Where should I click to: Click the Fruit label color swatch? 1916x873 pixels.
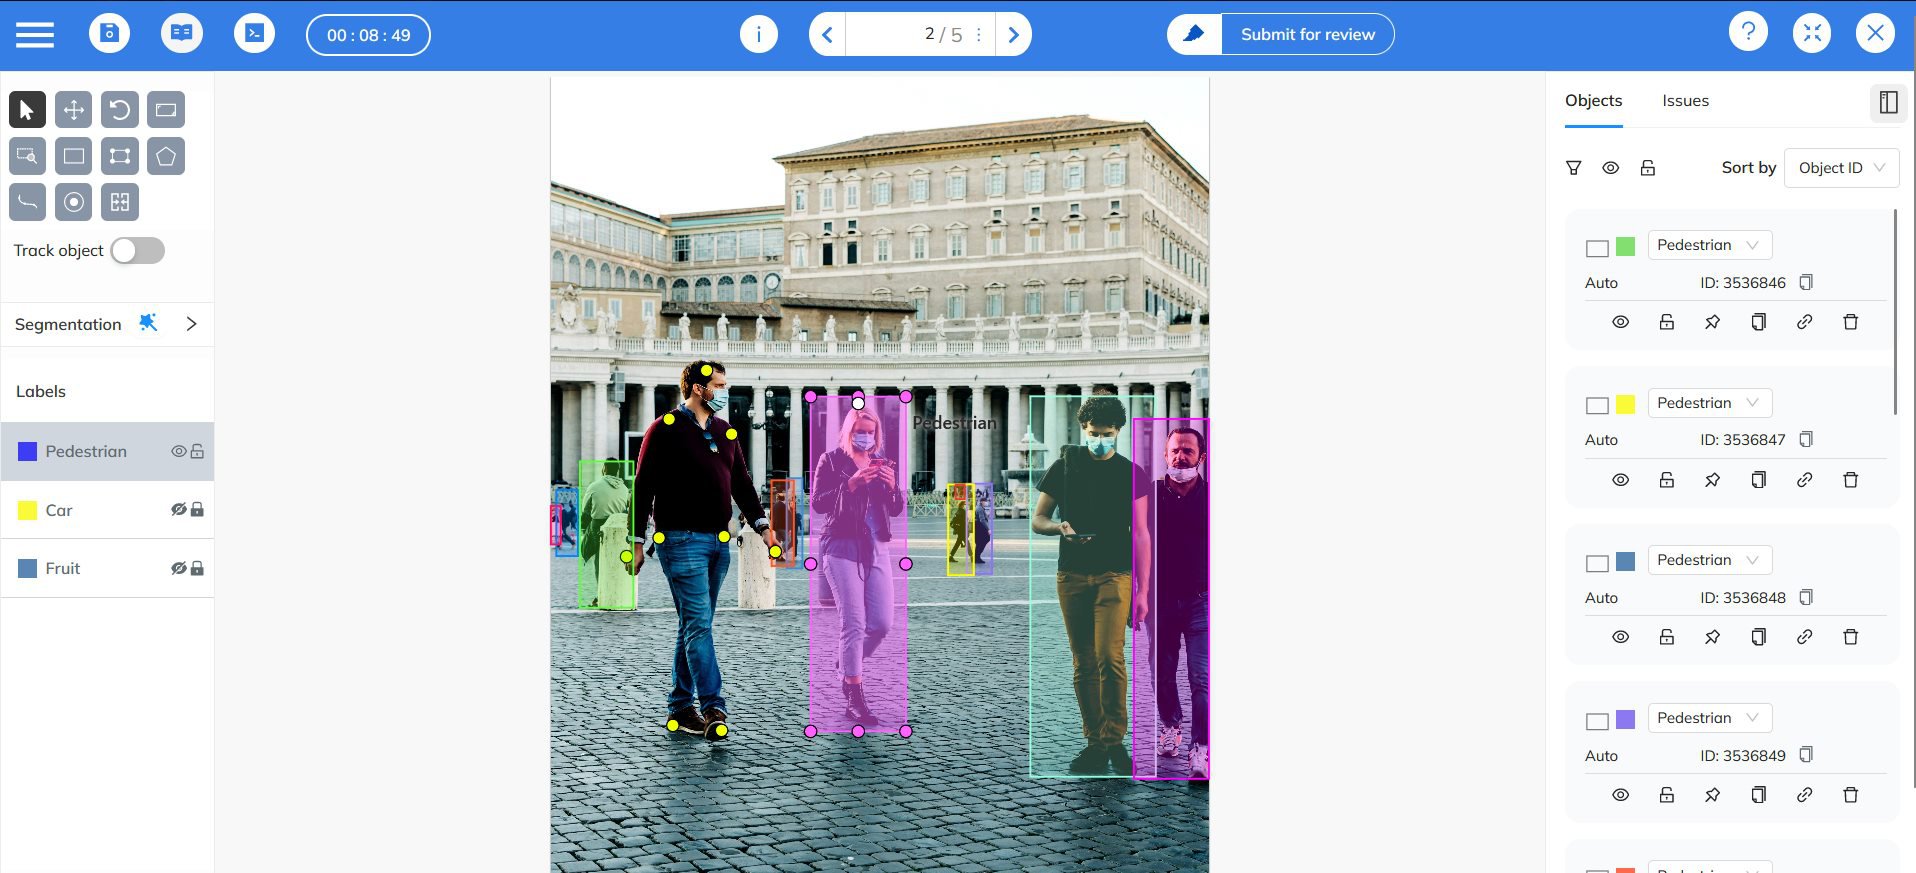(x=28, y=569)
